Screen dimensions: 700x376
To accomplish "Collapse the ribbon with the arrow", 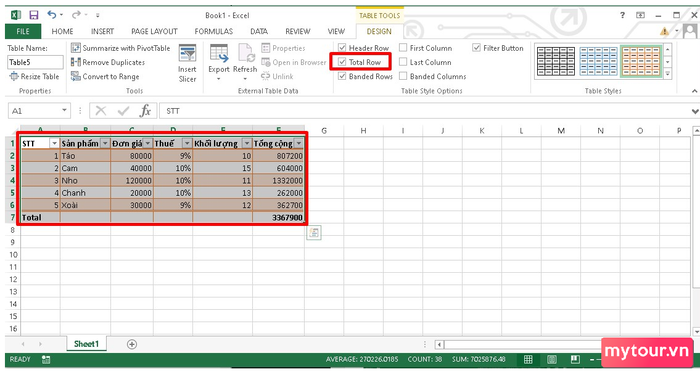I will pos(694,91).
